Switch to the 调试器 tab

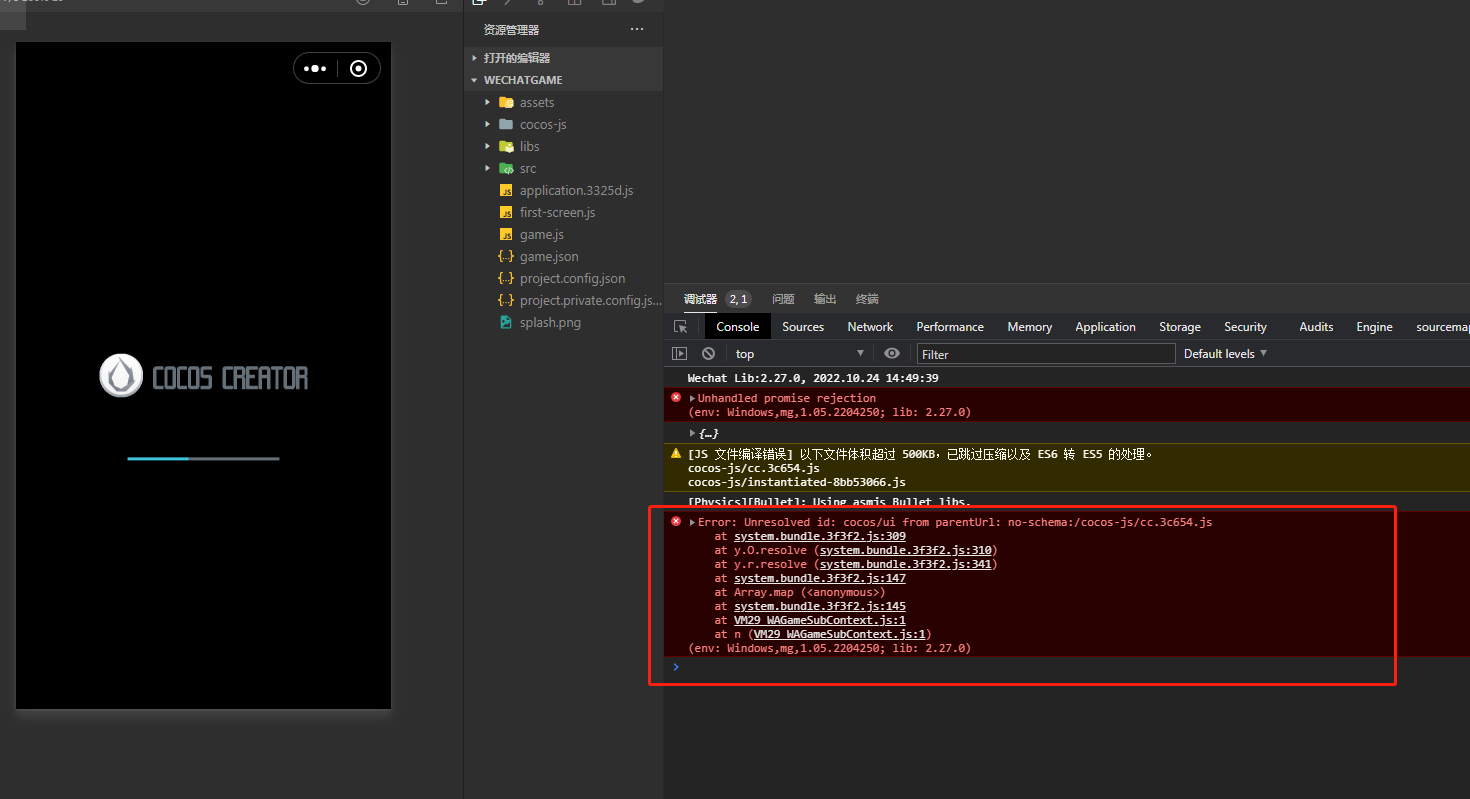coord(700,299)
